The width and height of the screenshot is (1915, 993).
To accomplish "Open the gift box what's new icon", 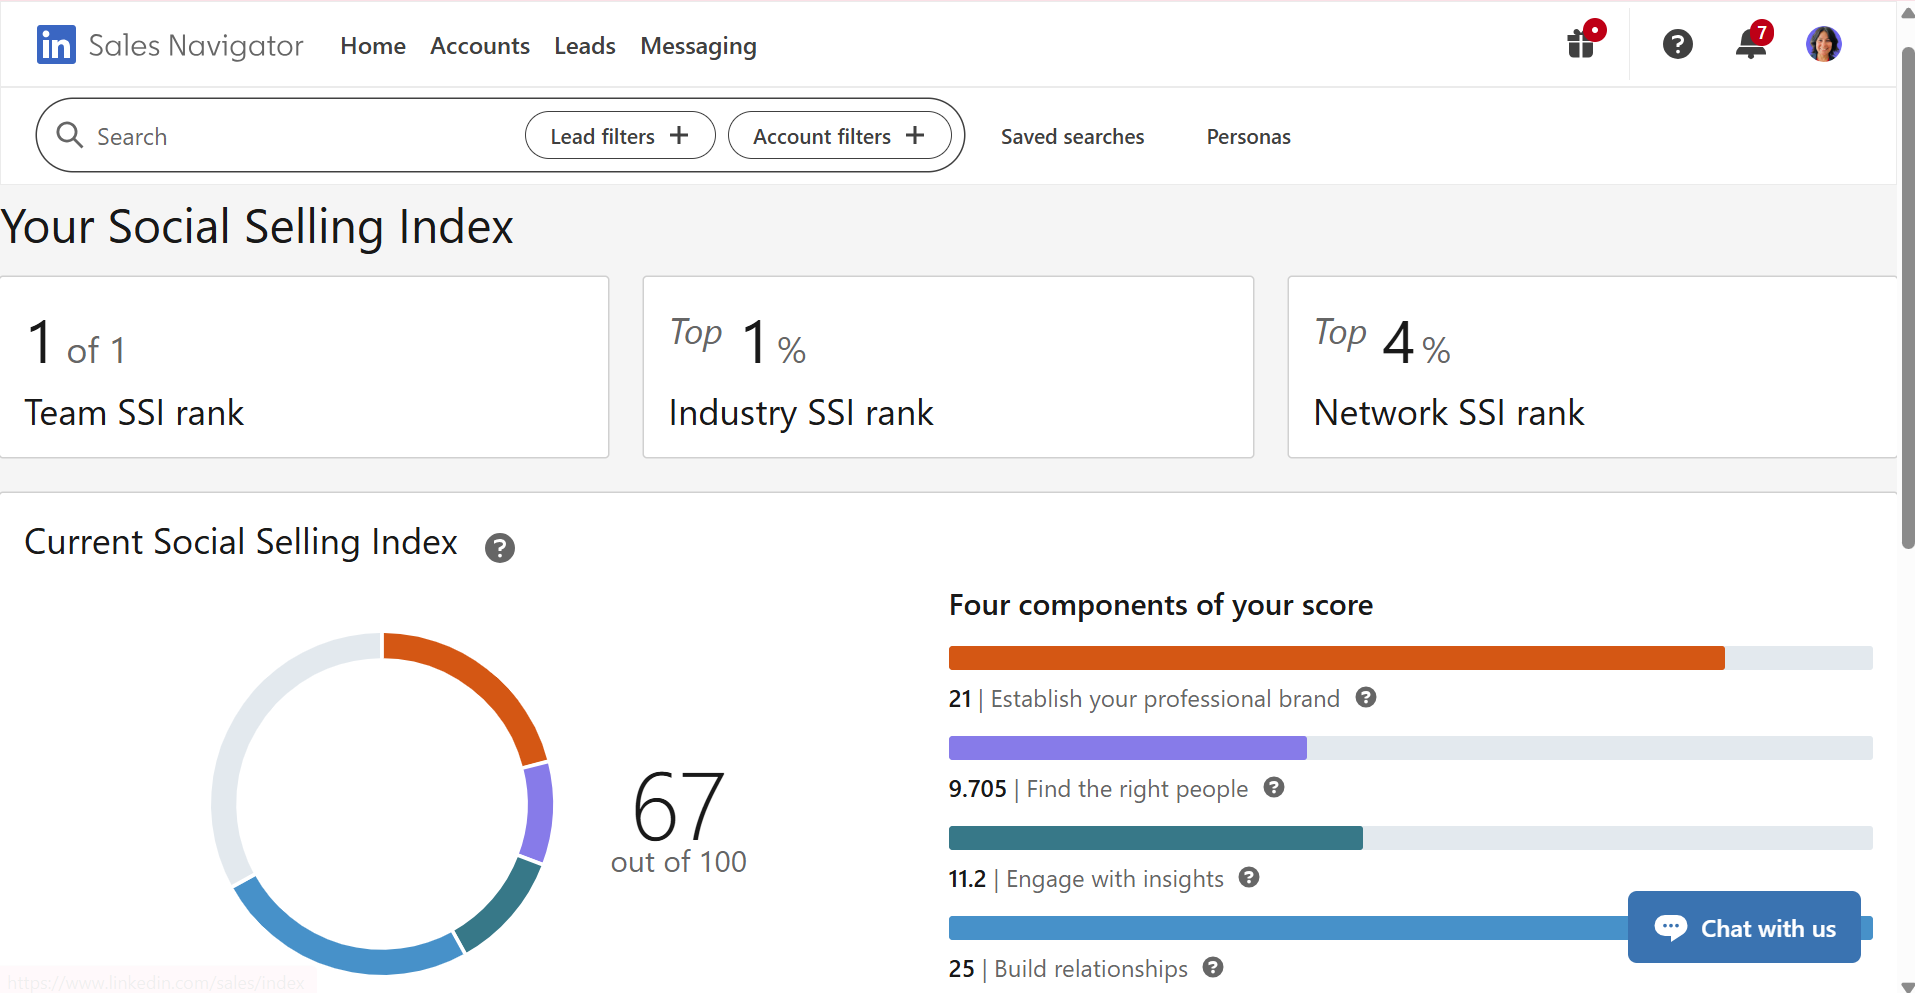I will pos(1581,44).
